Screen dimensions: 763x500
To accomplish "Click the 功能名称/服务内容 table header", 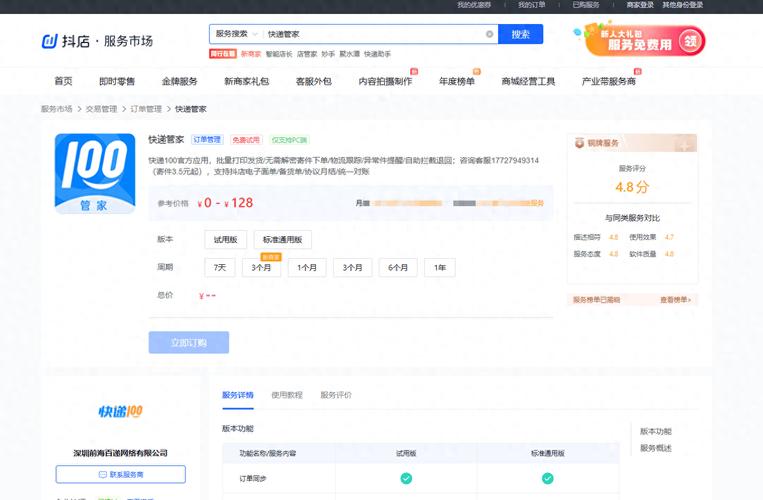I will (x=268, y=453).
